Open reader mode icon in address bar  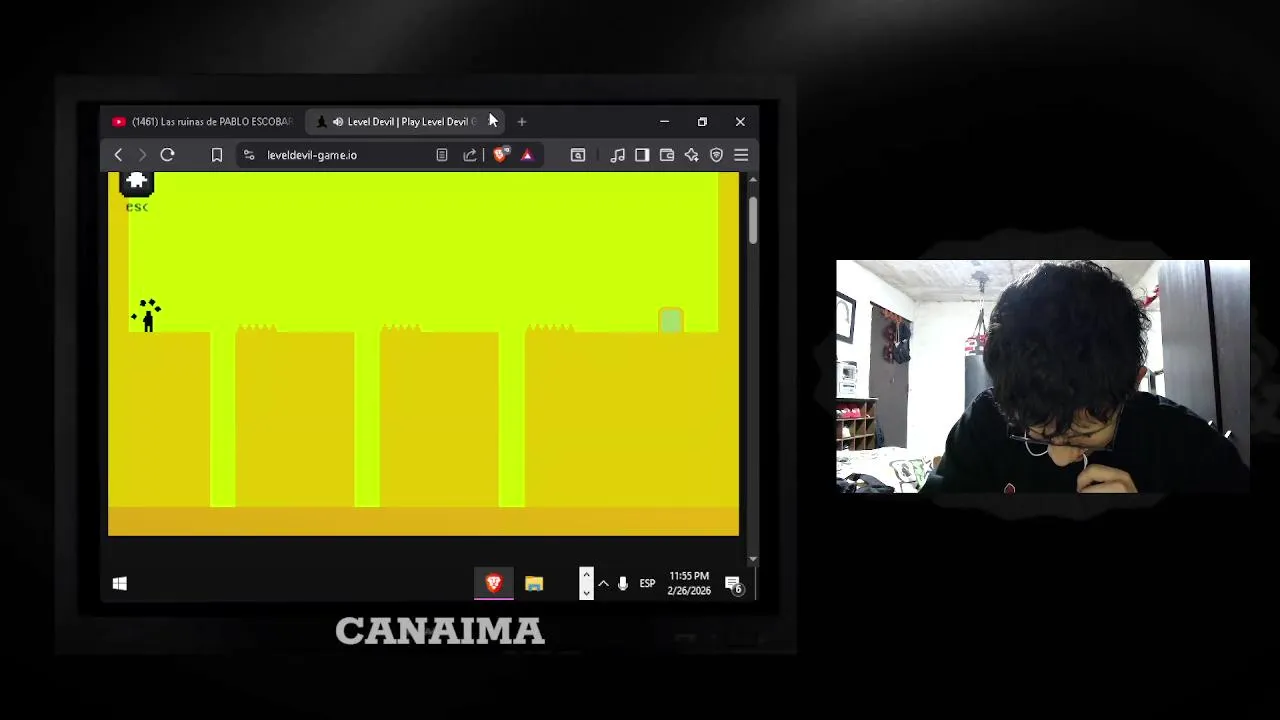coord(442,155)
